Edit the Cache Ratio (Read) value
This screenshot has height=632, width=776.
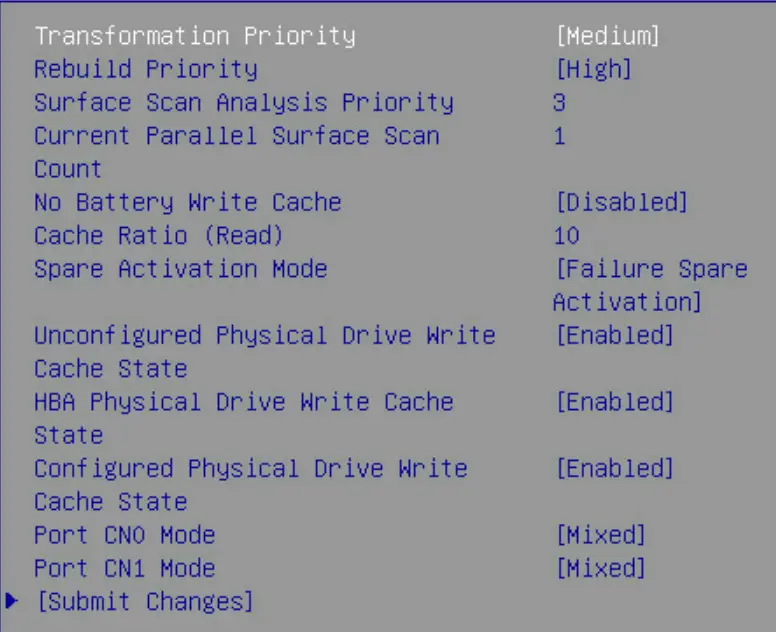tap(566, 236)
